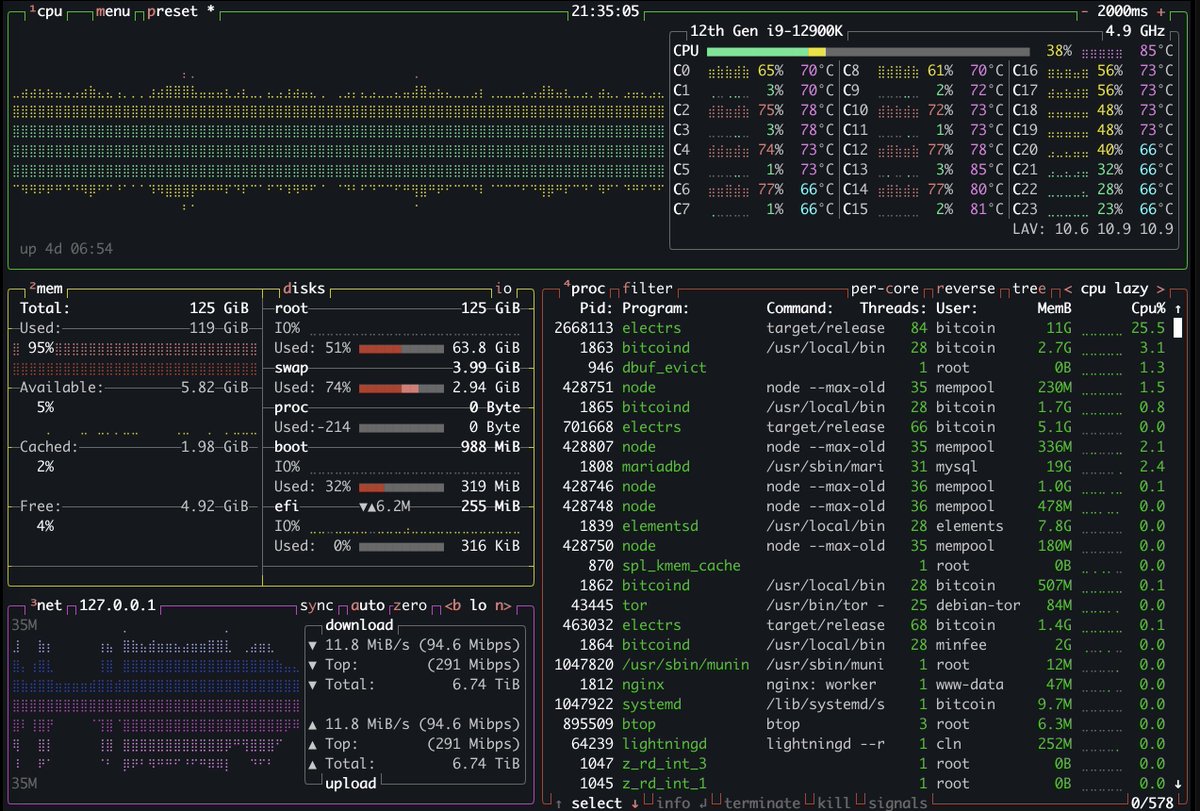Click zero to reset network totals

click(410, 605)
